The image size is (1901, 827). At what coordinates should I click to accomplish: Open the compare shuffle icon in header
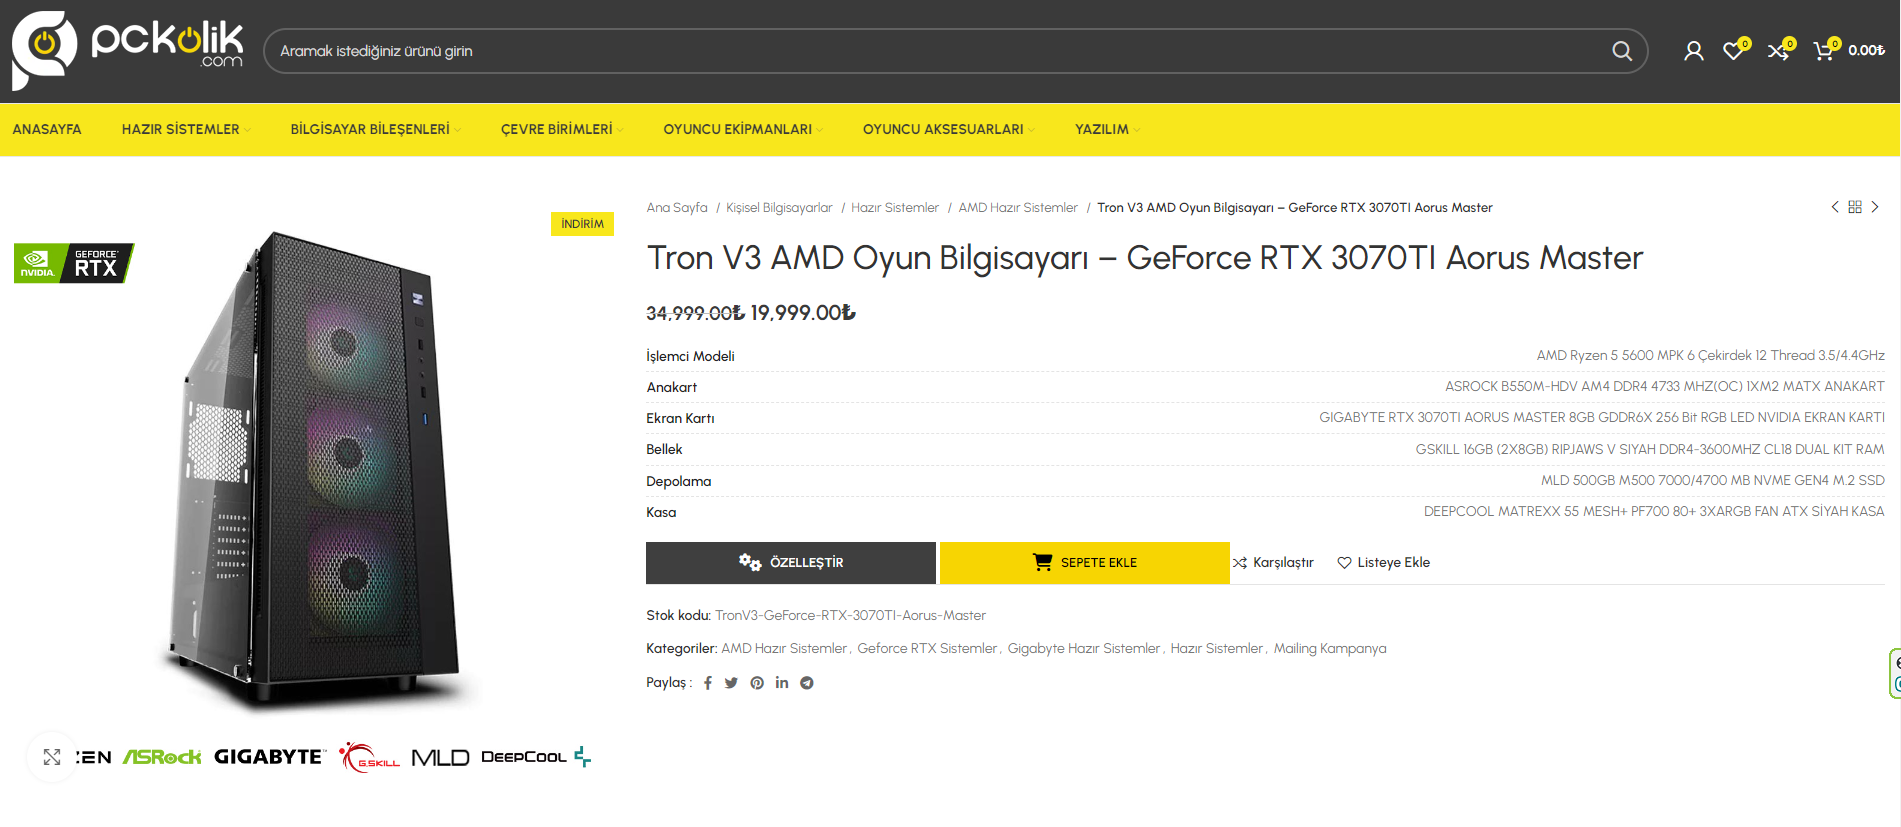click(x=1779, y=51)
